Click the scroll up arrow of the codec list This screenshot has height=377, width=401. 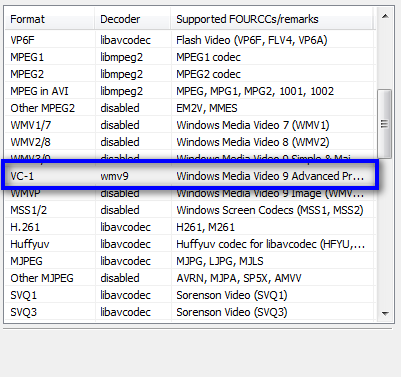[x=385, y=16]
